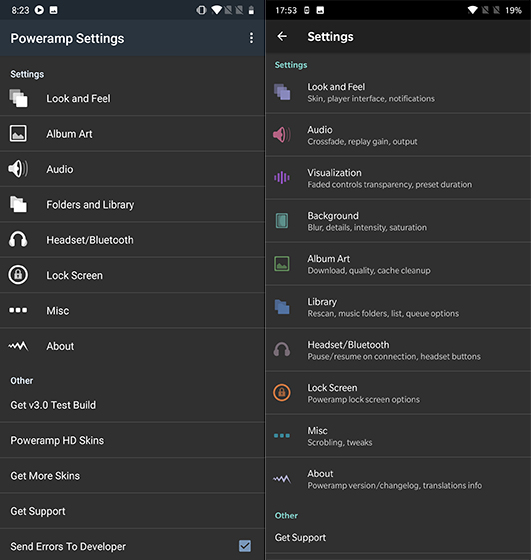Screen dimensions: 531x560
Task: Open Headset/Bluetooth in the left panel
Action: (x=132, y=240)
